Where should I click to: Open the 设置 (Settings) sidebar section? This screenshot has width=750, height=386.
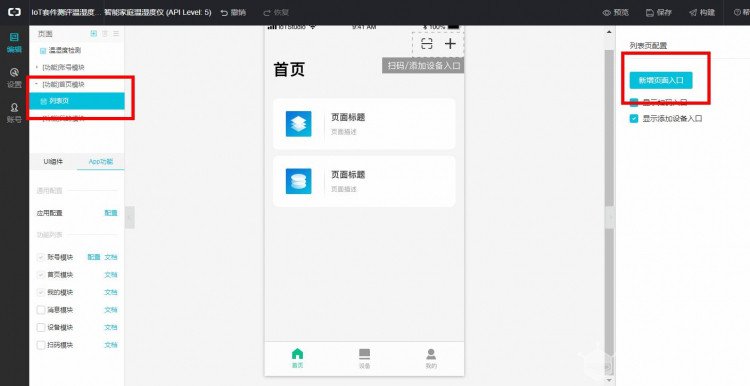coord(14,78)
